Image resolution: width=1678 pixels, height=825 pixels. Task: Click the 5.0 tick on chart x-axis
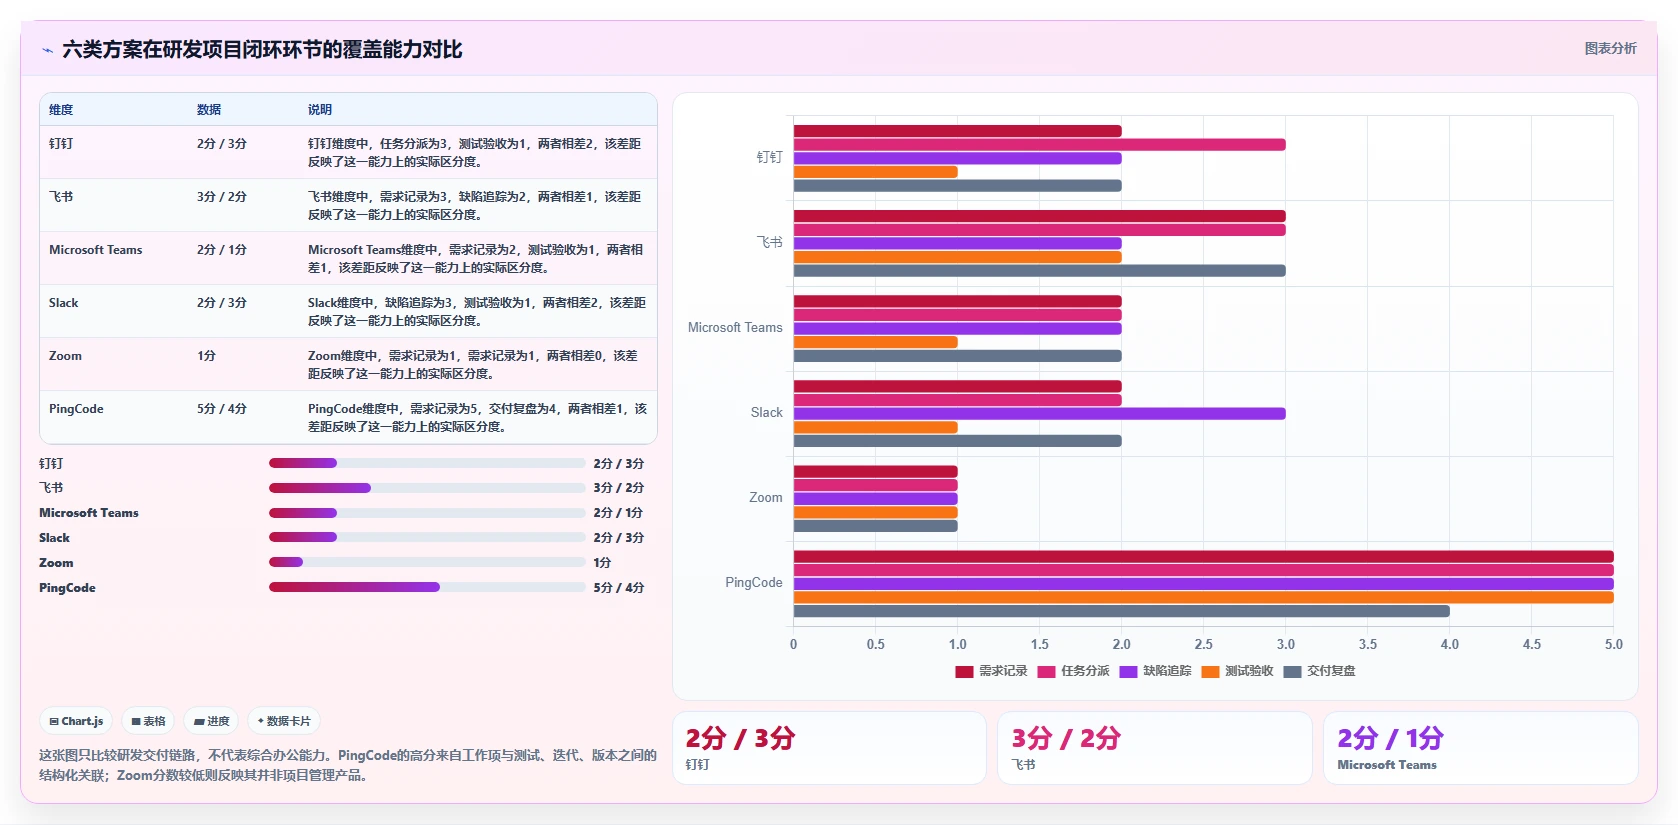pyautogui.click(x=1613, y=645)
